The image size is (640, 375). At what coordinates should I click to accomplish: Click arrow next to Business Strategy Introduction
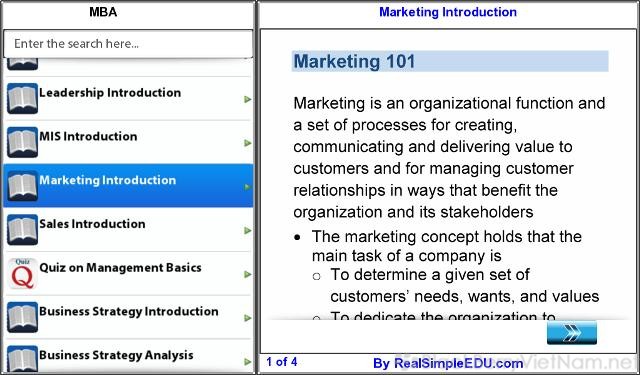click(x=247, y=318)
